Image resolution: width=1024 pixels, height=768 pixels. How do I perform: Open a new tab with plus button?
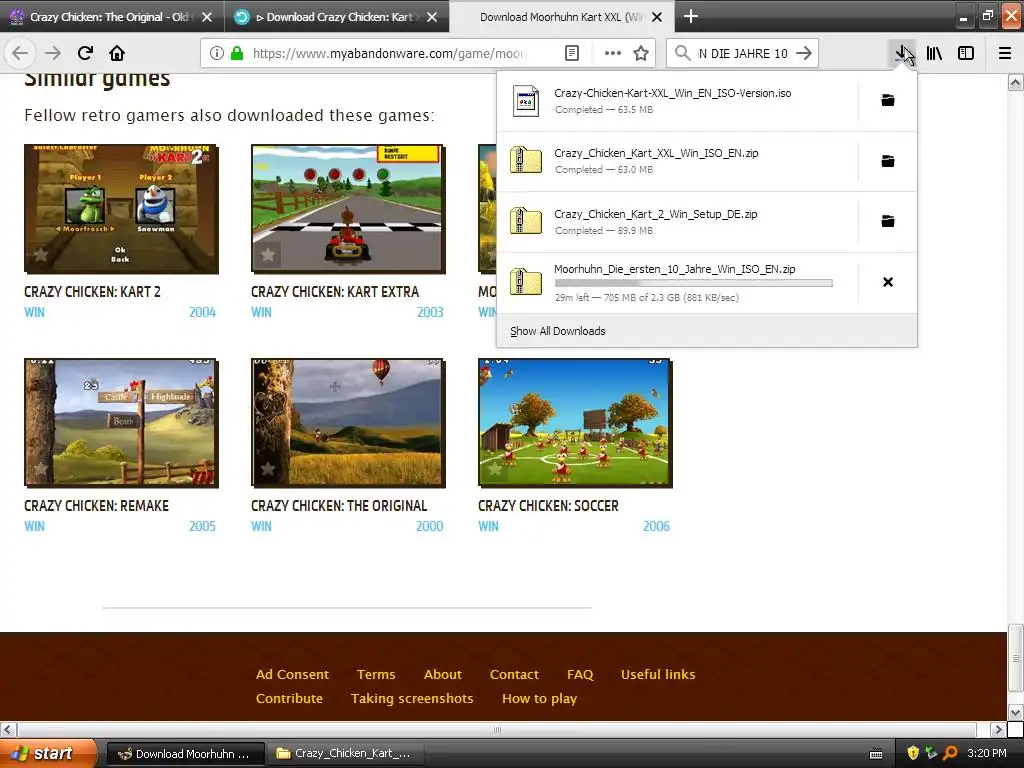[x=690, y=16]
